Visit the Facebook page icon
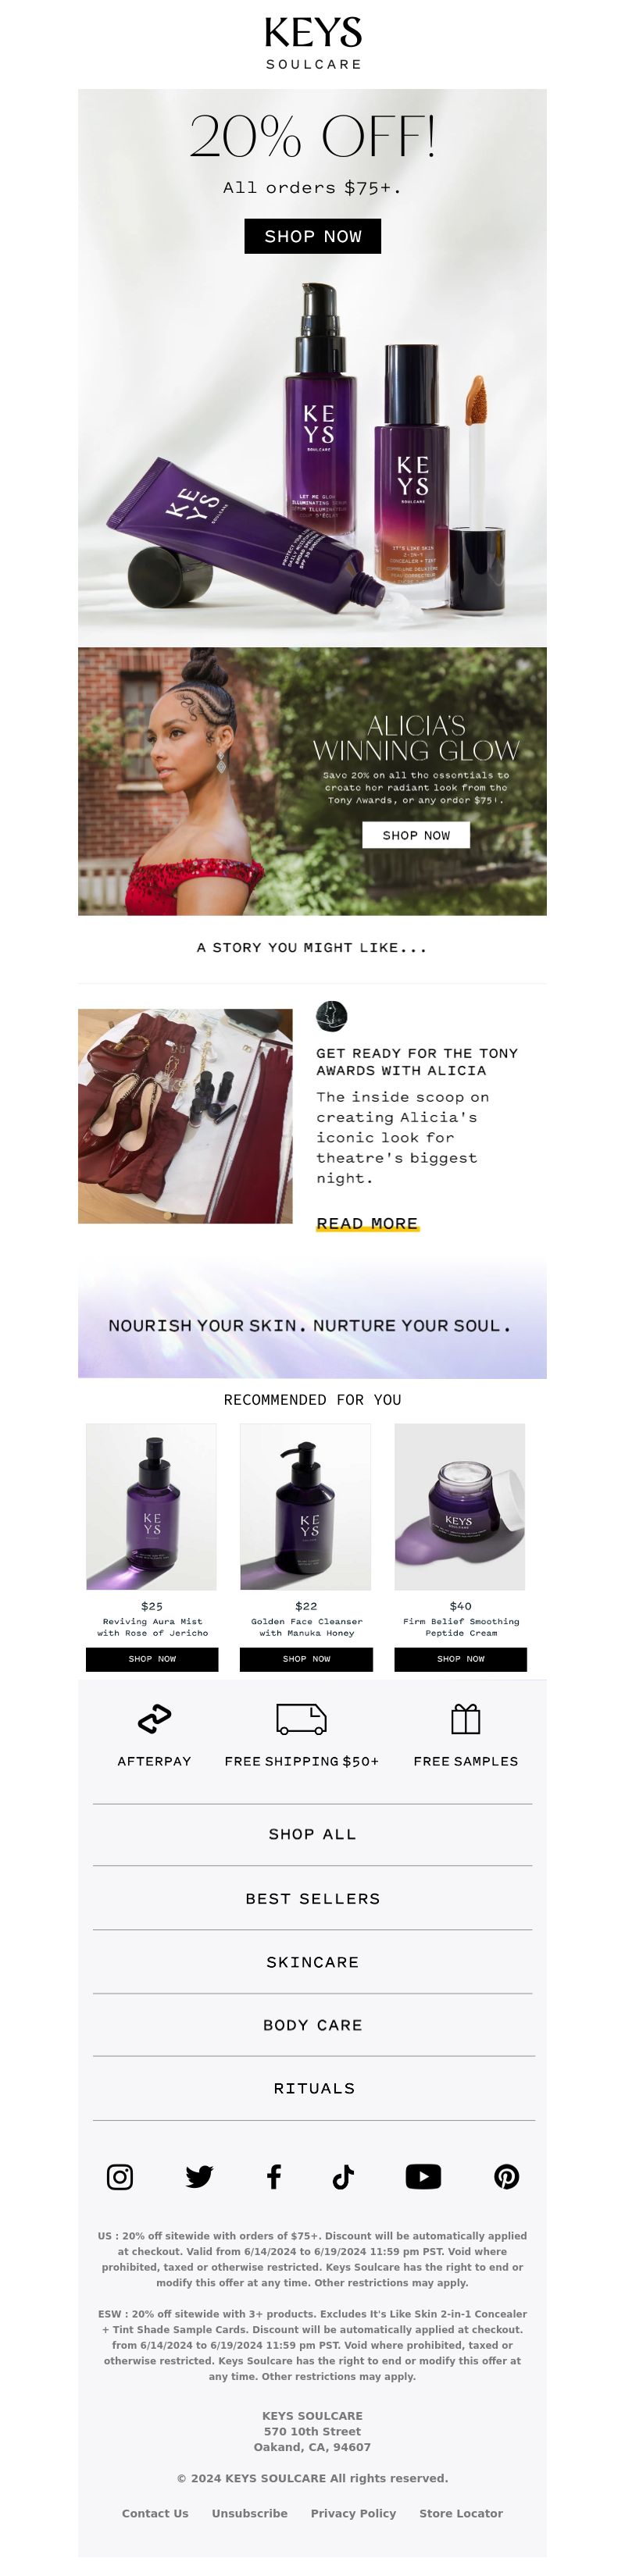625x2576 pixels. [x=273, y=2177]
